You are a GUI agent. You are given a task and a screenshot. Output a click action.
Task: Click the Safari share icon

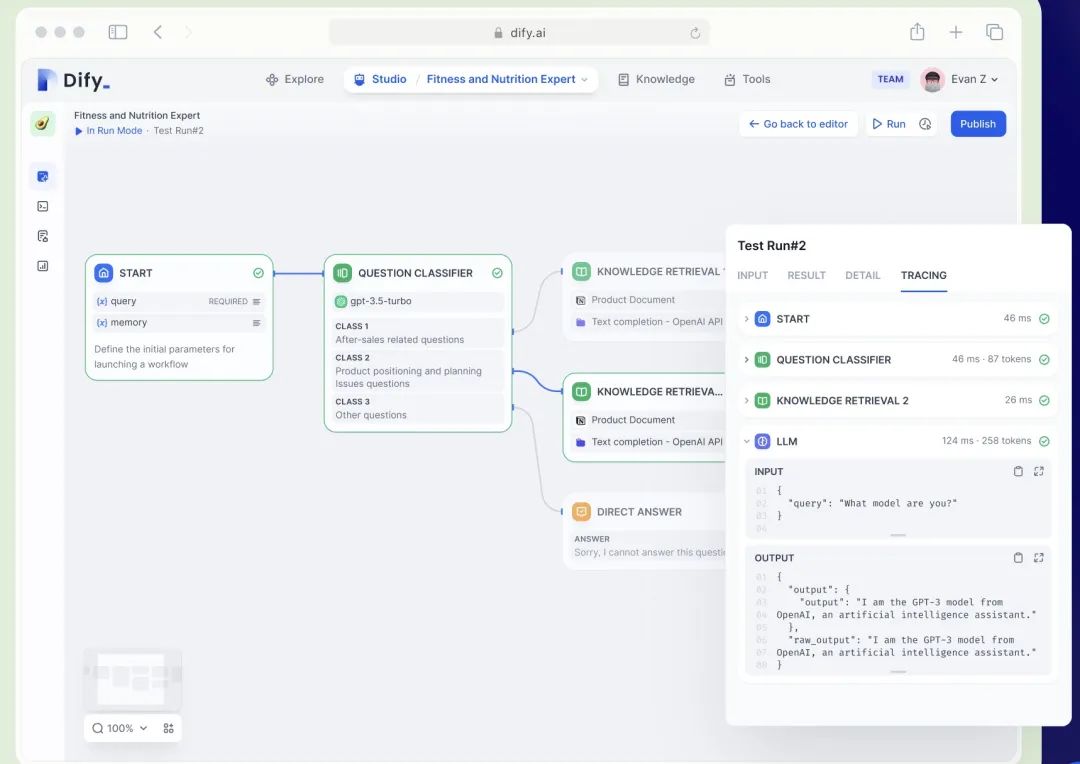(x=917, y=32)
